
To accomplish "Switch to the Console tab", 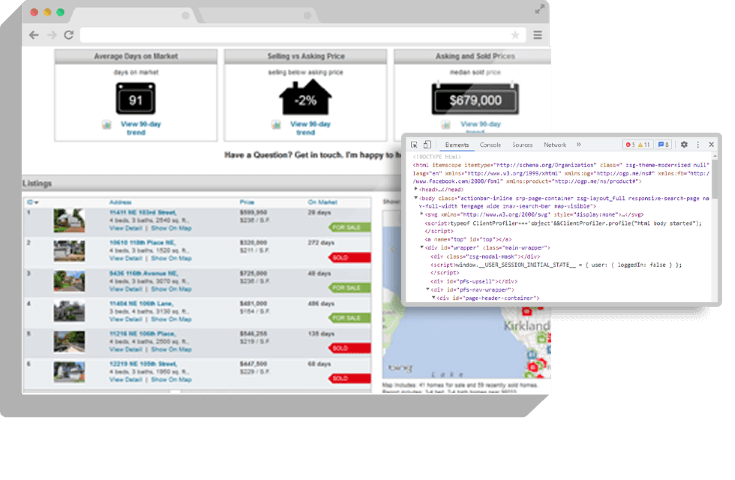I will pyautogui.click(x=490, y=145).
